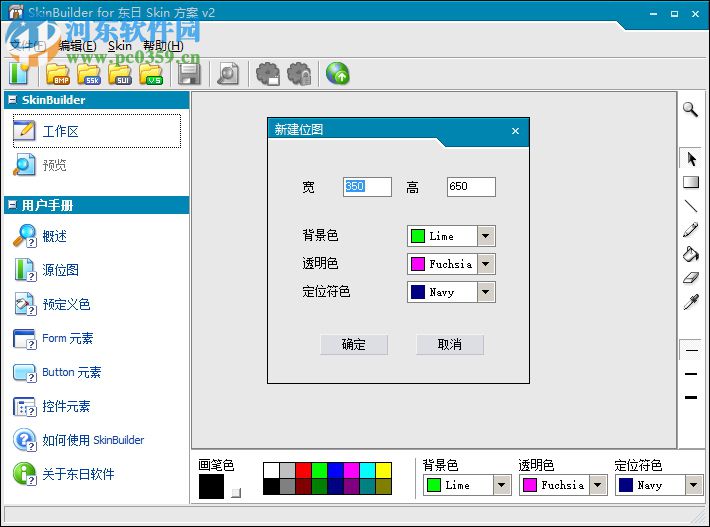This screenshot has height=527, width=710.
Task: Select the pencil tool
Action: pyautogui.click(x=691, y=230)
